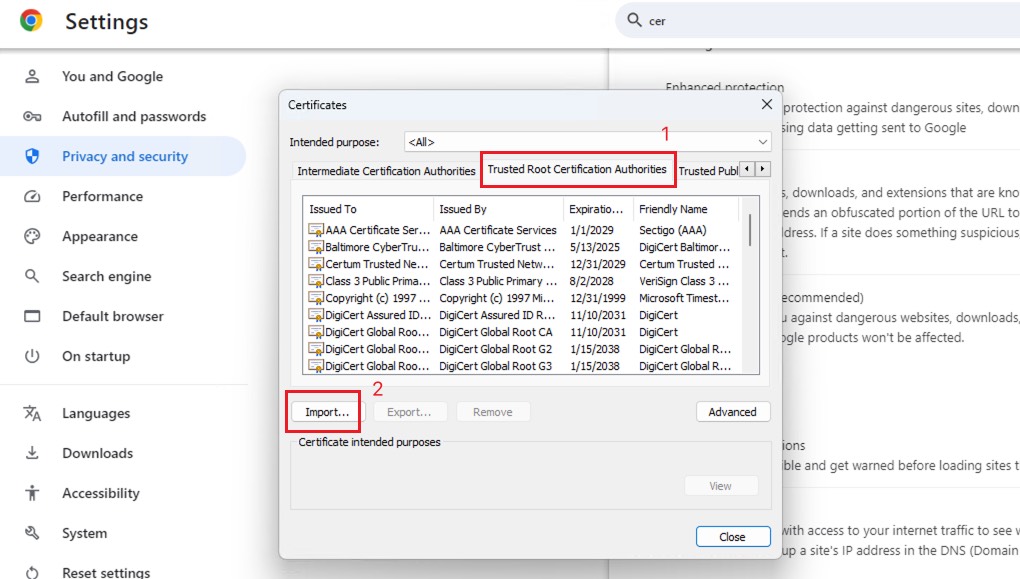1020x579 pixels.
Task: Click the Performance gauge icon
Action: coord(32,197)
